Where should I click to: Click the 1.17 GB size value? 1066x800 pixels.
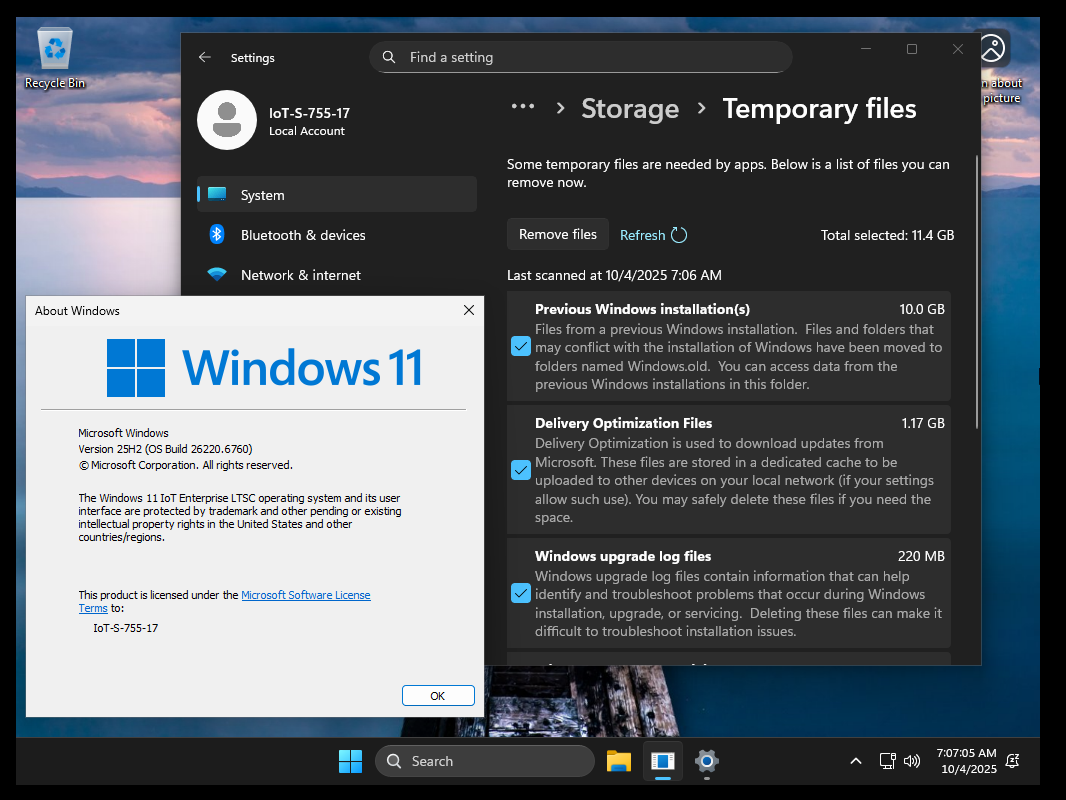point(923,423)
